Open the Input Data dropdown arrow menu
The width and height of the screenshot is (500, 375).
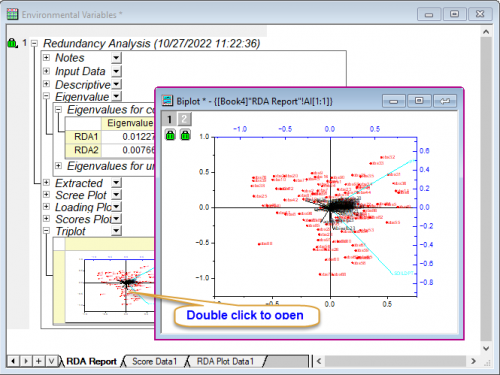point(116,71)
